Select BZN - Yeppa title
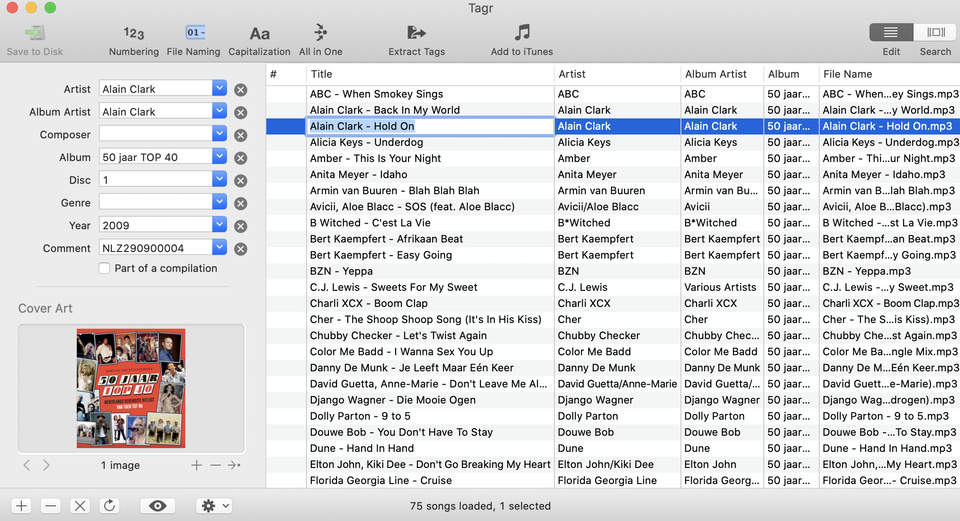The image size is (960, 521). point(341,271)
